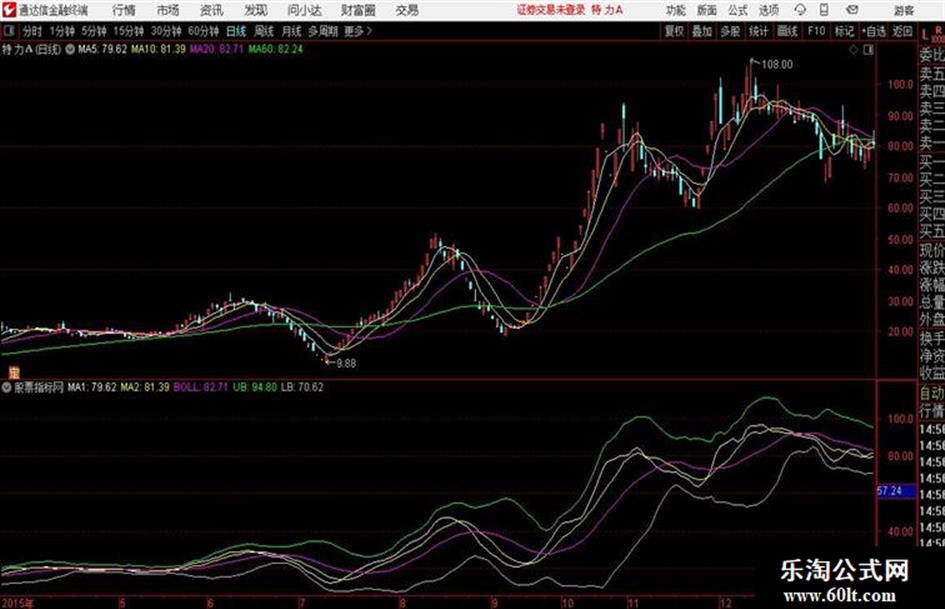The width and height of the screenshot is (945, 609).
Task: Open the mobile phone icon in top bar
Action: [x=824, y=10]
